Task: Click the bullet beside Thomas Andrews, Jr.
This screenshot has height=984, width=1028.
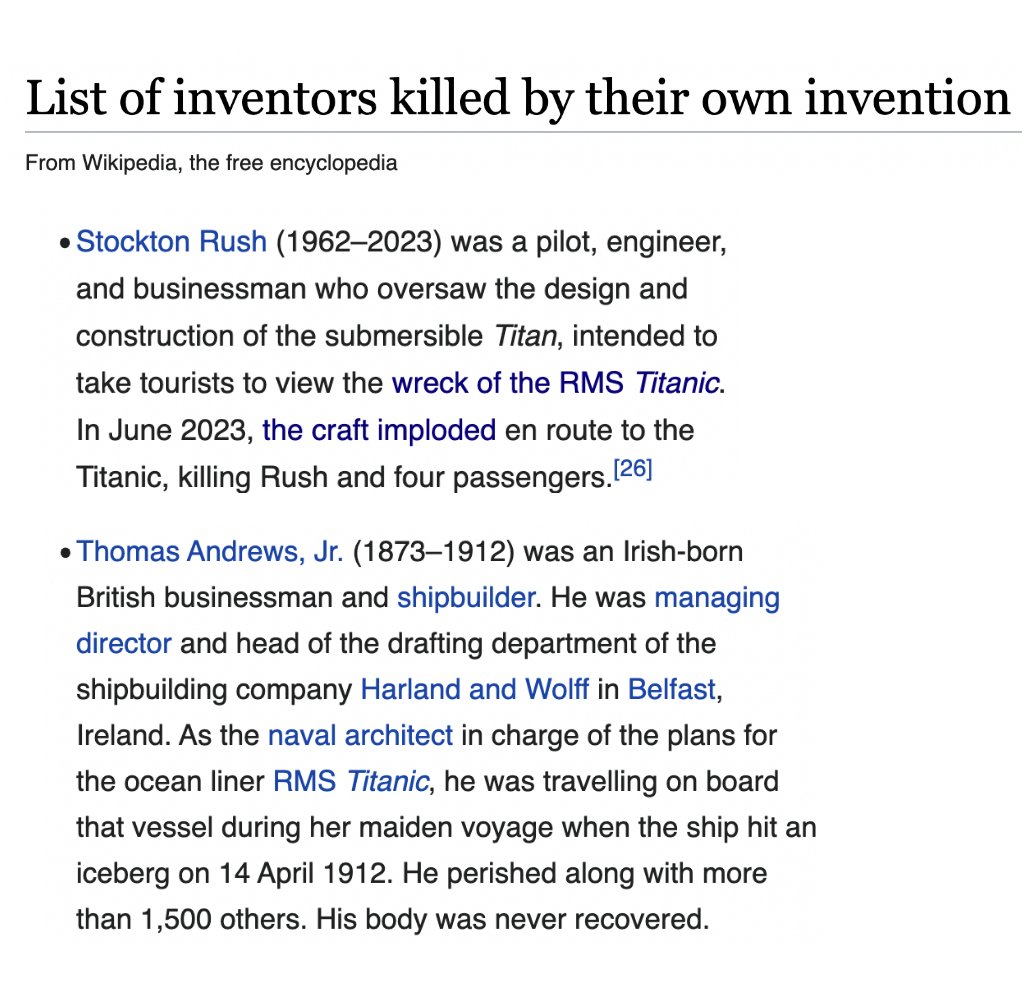Action: coord(65,553)
